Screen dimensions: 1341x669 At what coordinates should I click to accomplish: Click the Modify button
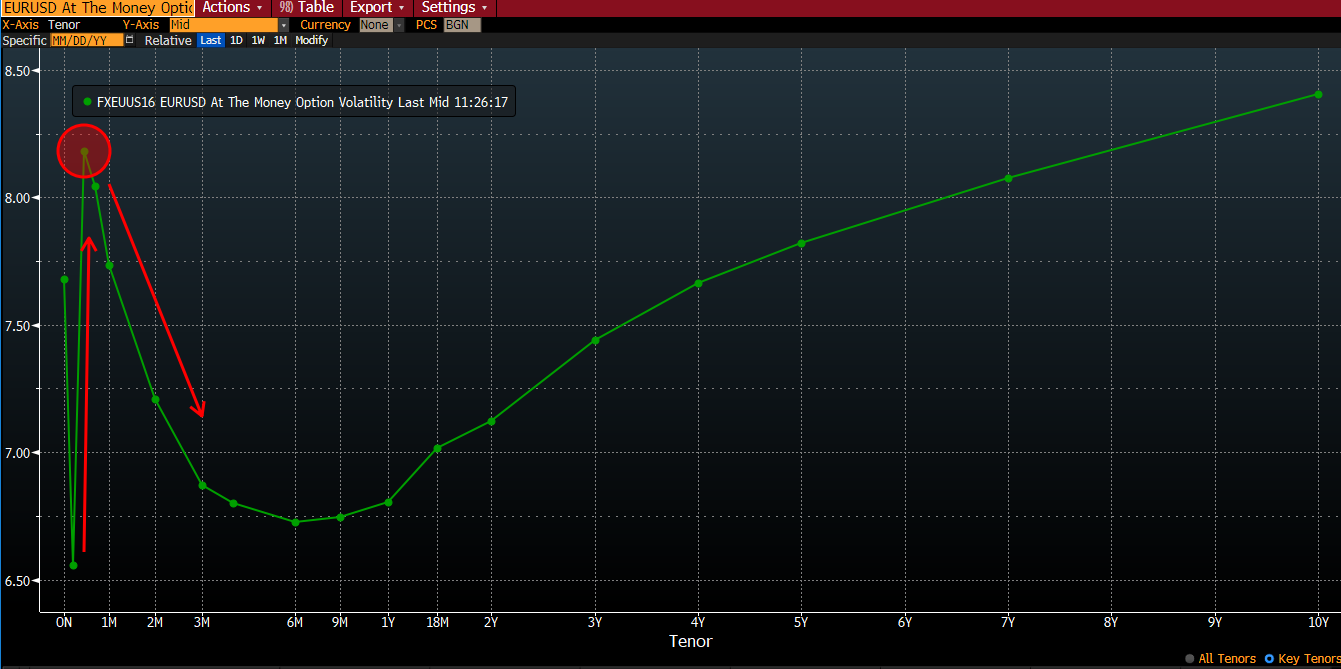[311, 40]
